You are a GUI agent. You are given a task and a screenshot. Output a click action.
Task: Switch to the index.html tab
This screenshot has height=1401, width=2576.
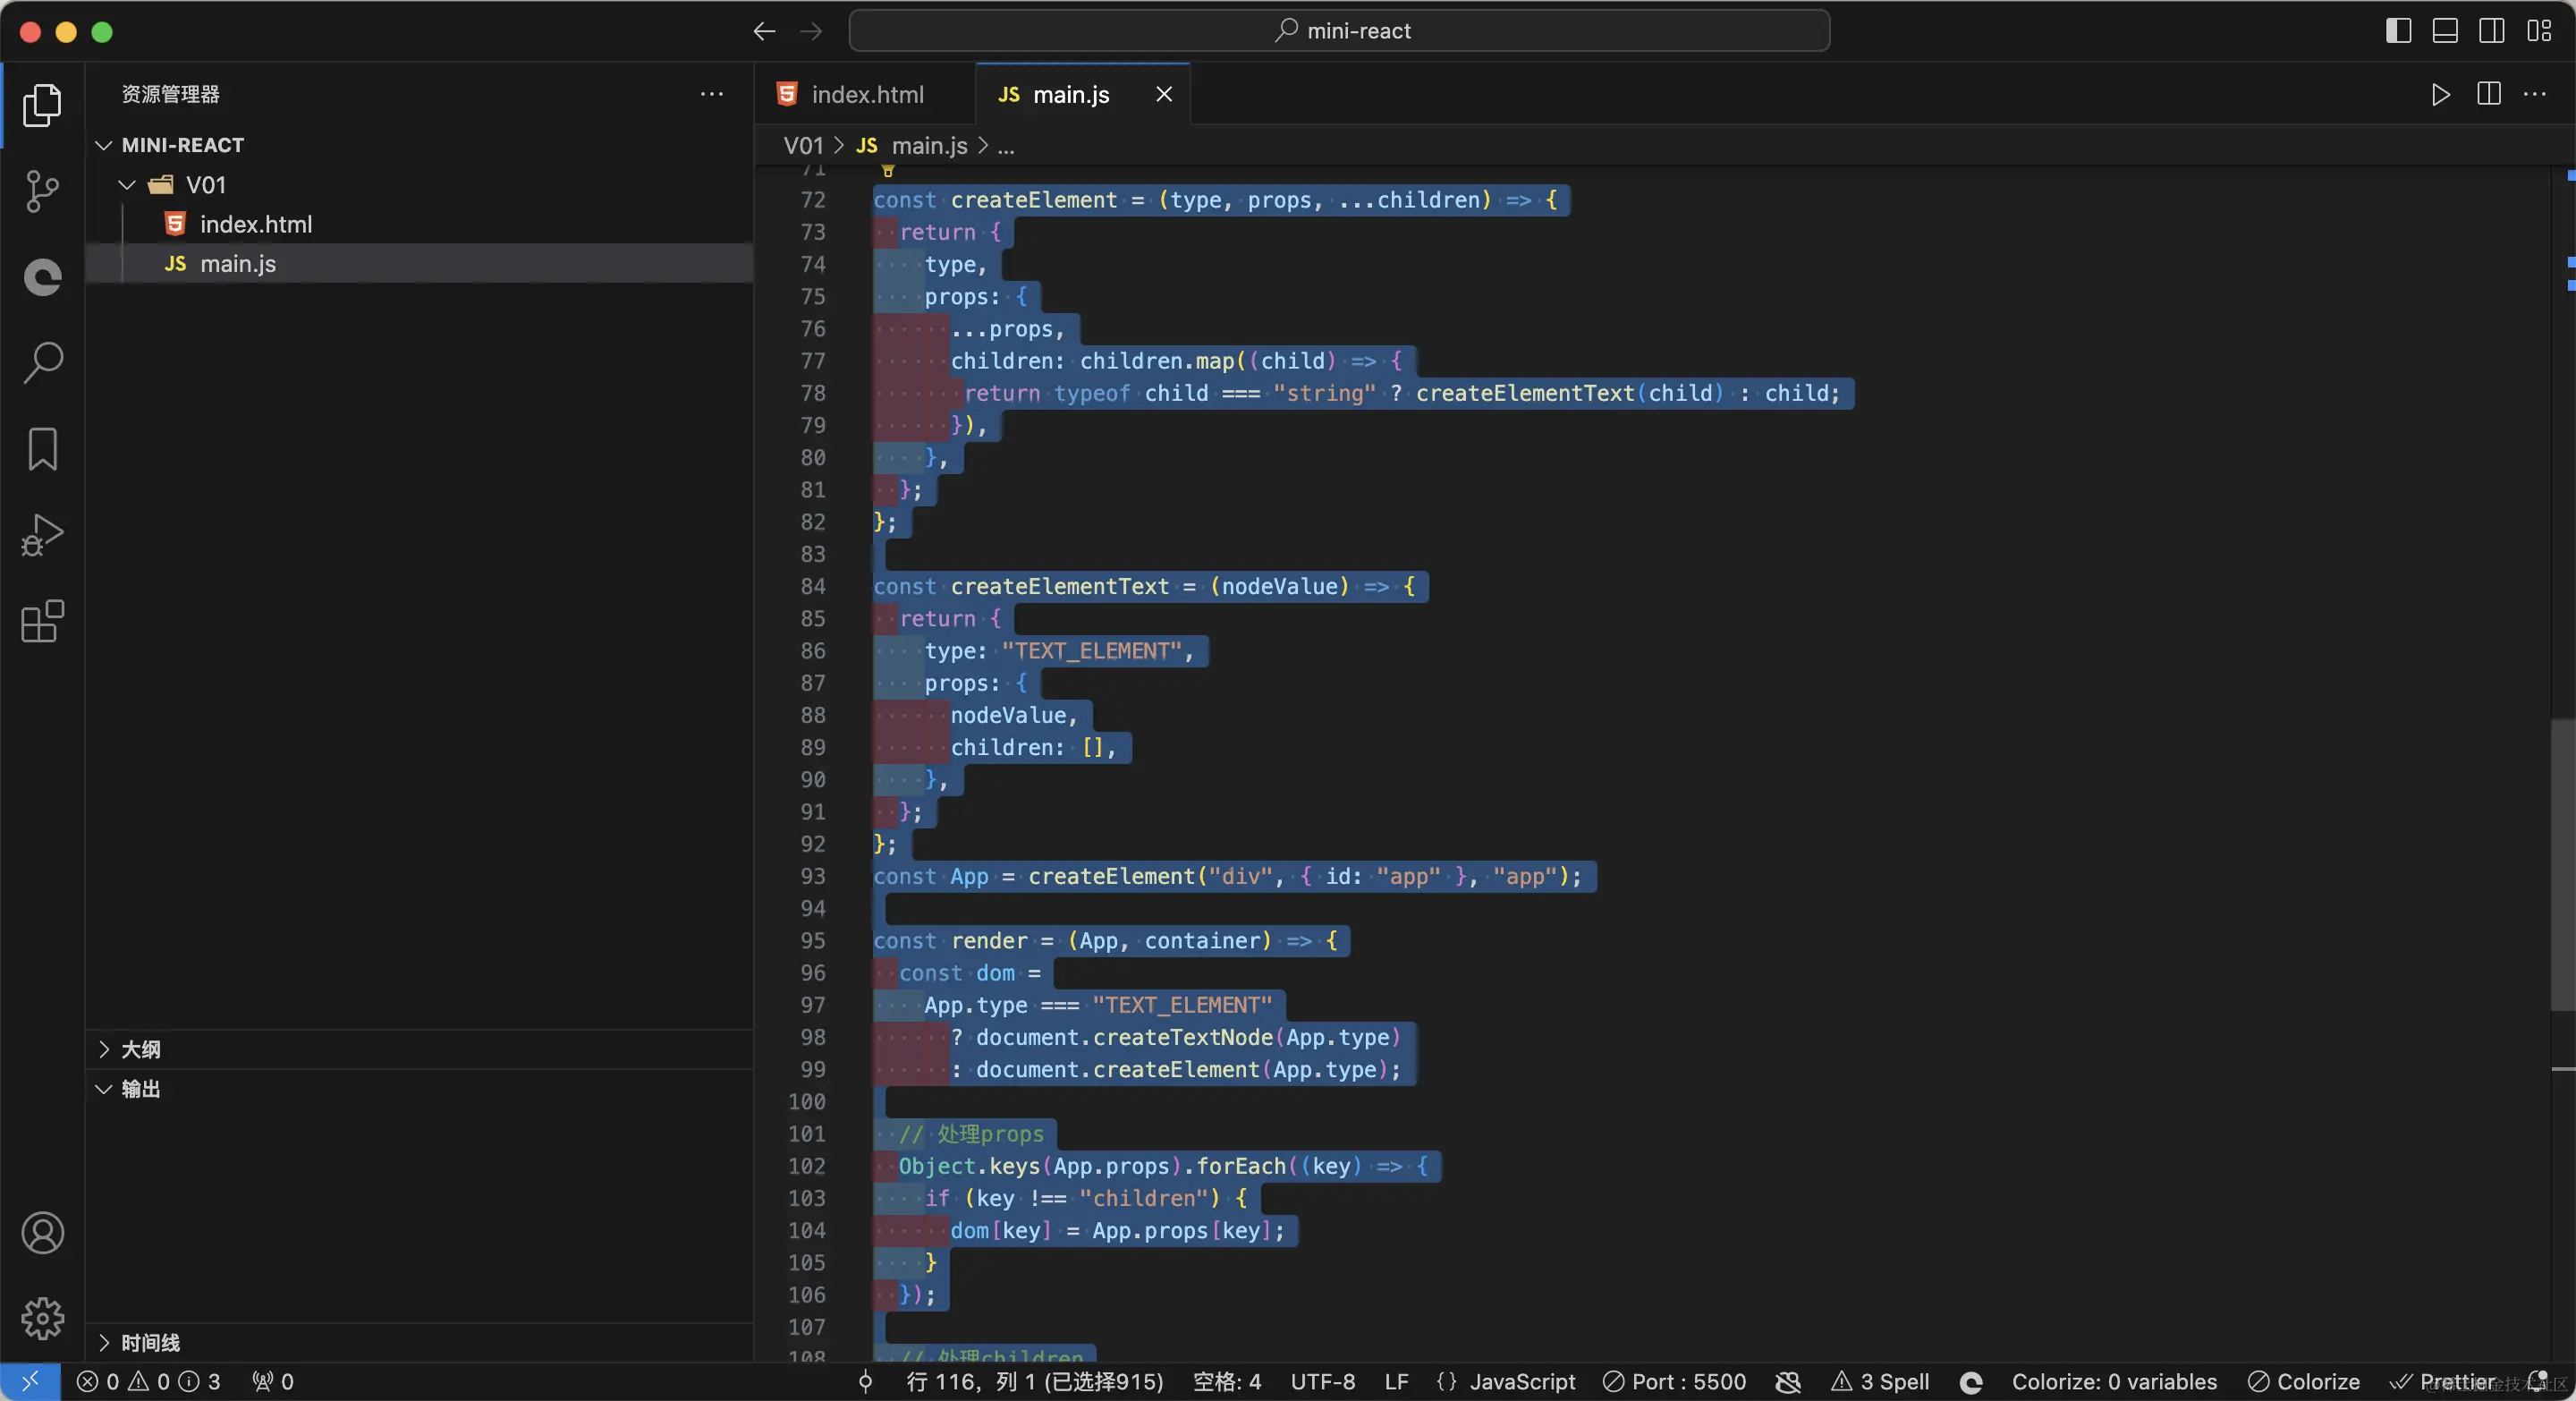pos(868,94)
